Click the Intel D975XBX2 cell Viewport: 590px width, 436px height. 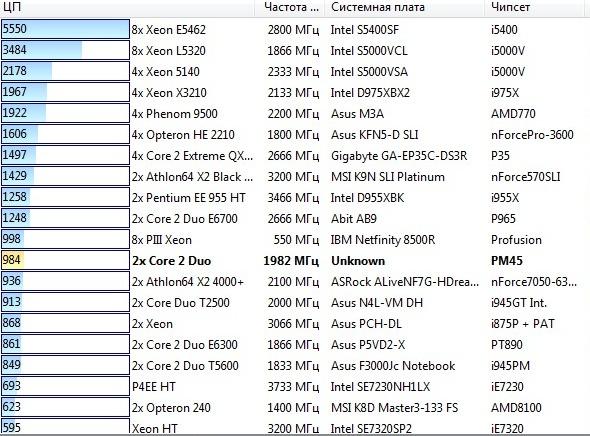(x=370, y=93)
